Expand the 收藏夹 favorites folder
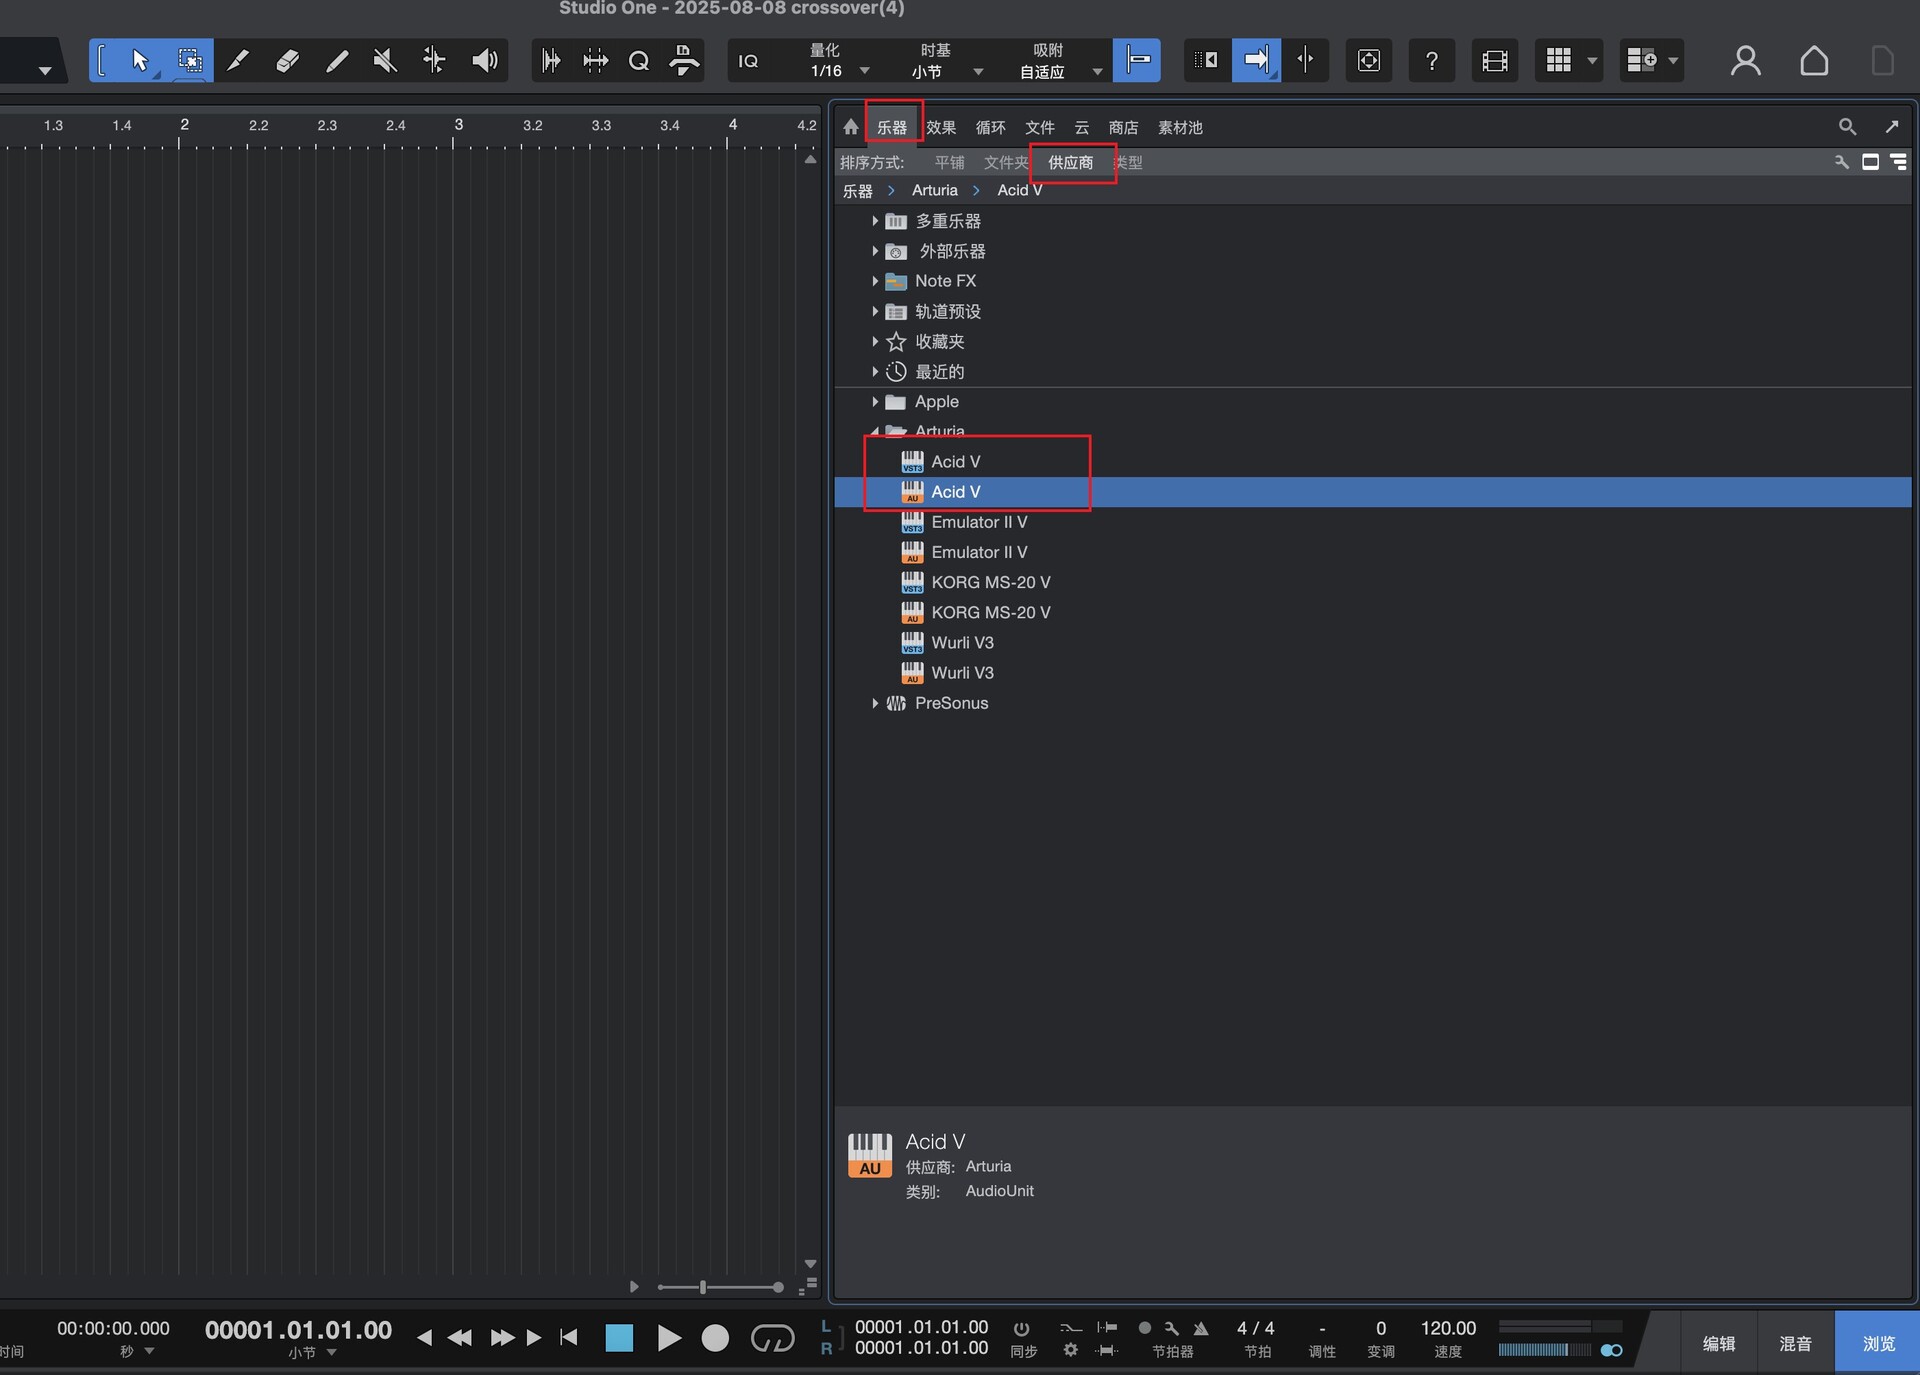The image size is (1920, 1375). click(x=875, y=341)
